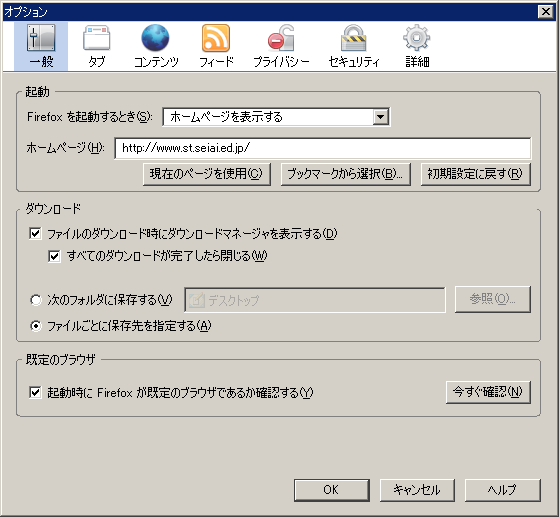
Task: Select 次のフォルダに保存する radio button
Action: [36, 300]
